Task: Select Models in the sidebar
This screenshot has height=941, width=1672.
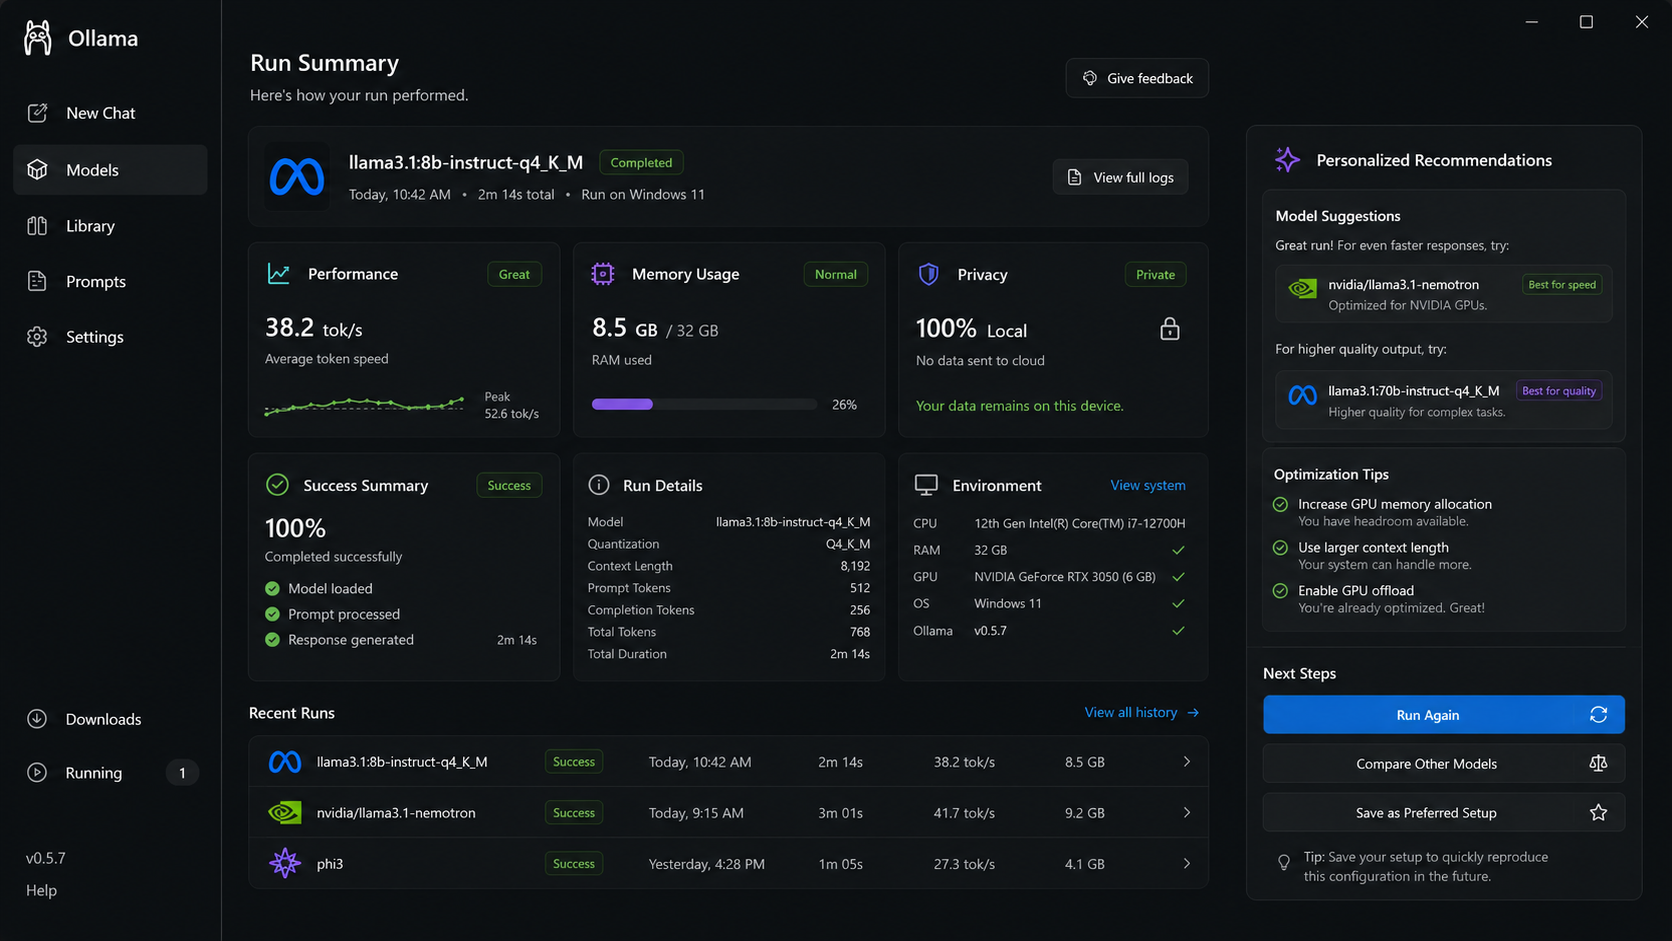Action: (110, 170)
